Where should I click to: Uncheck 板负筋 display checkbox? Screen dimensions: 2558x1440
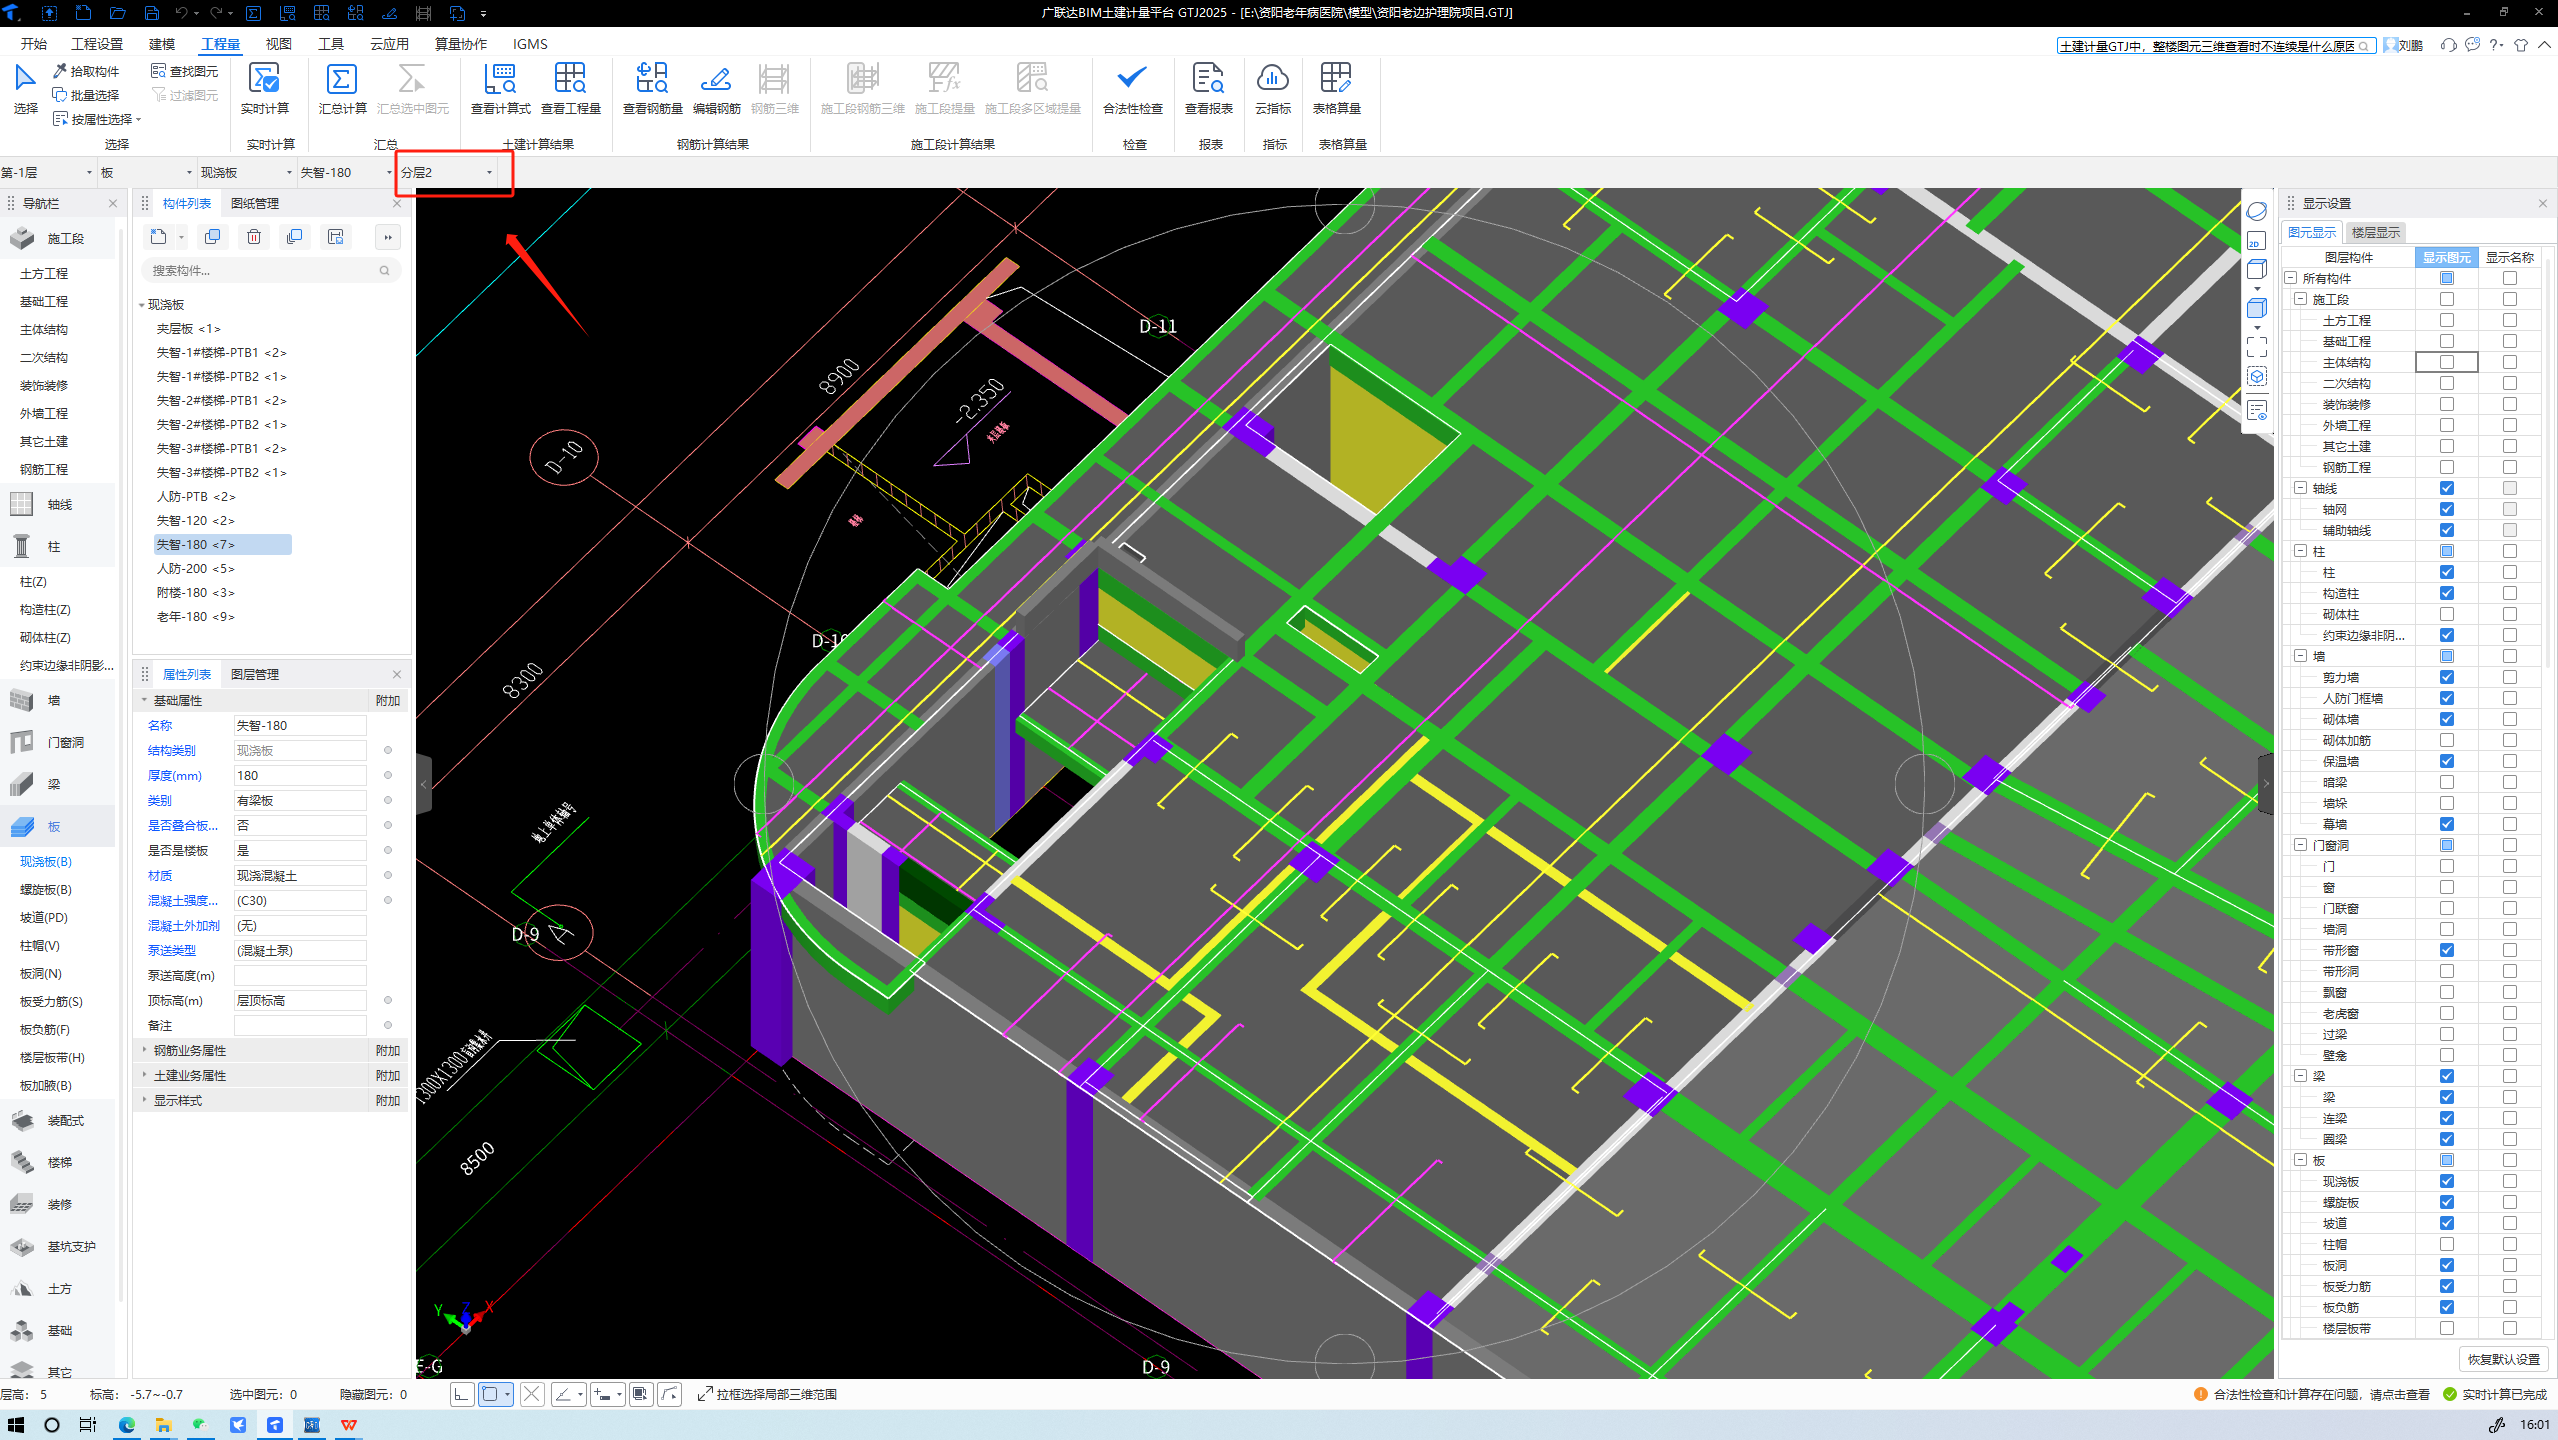2447,1307
